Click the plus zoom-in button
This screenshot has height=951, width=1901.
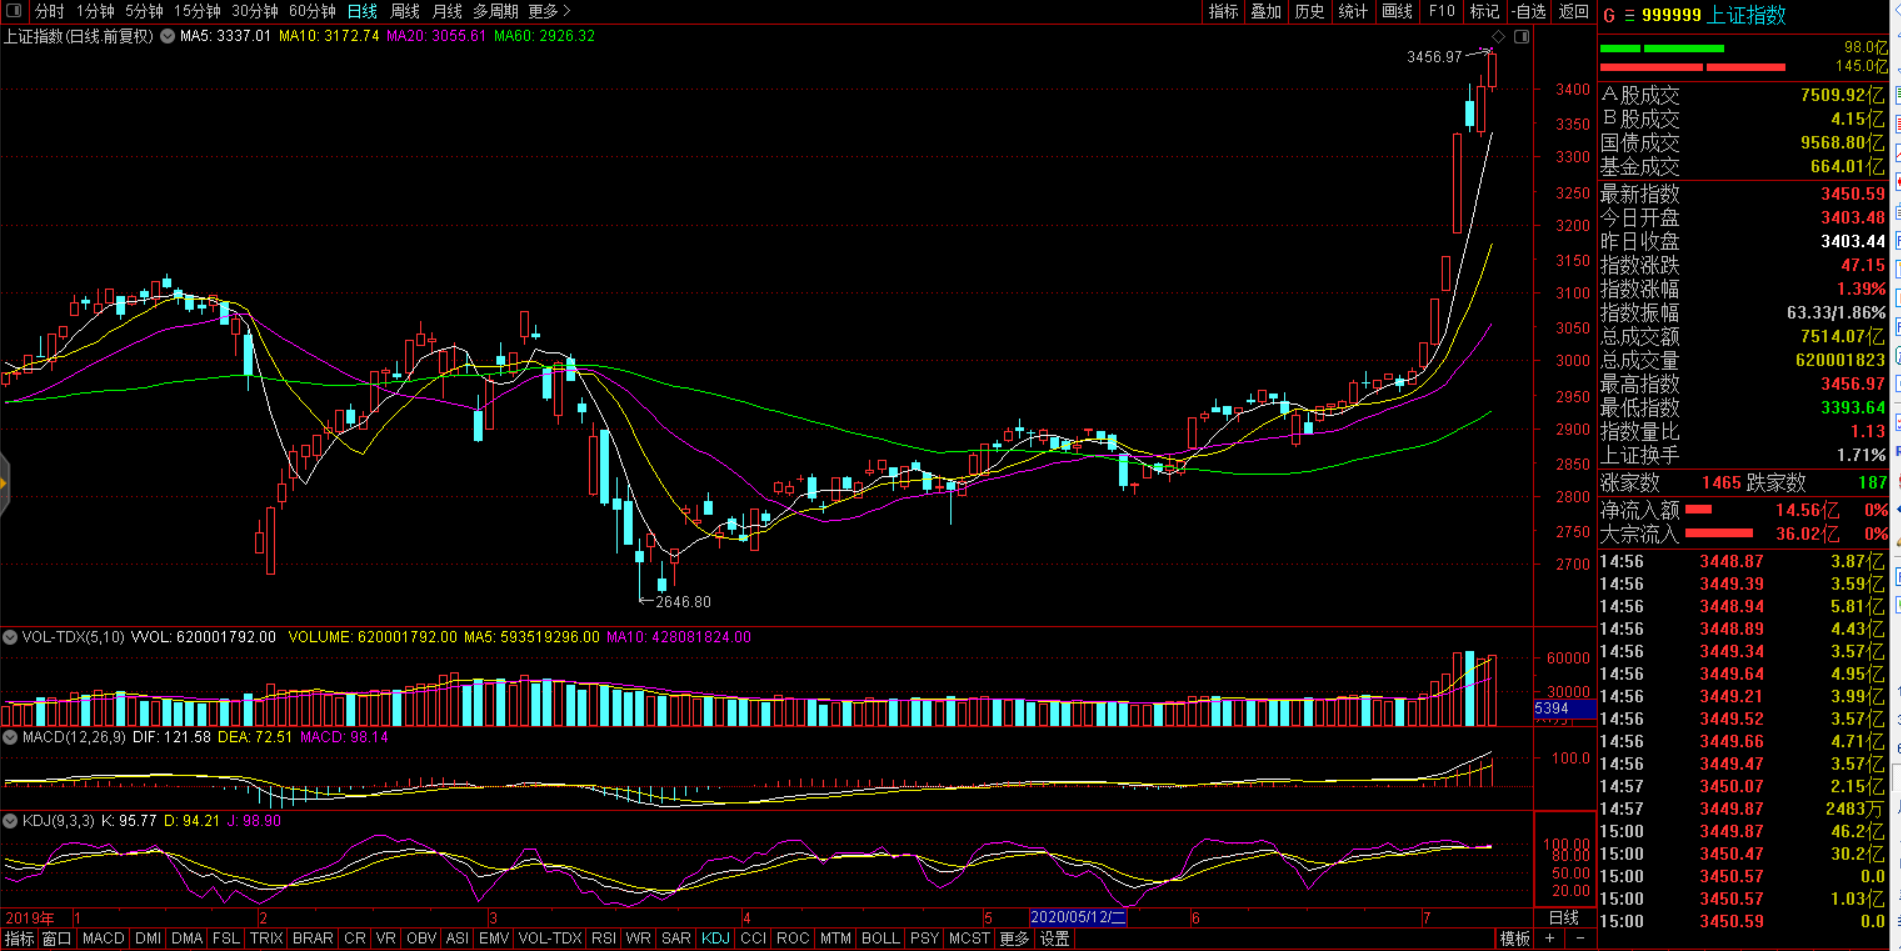(x=1550, y=938)
